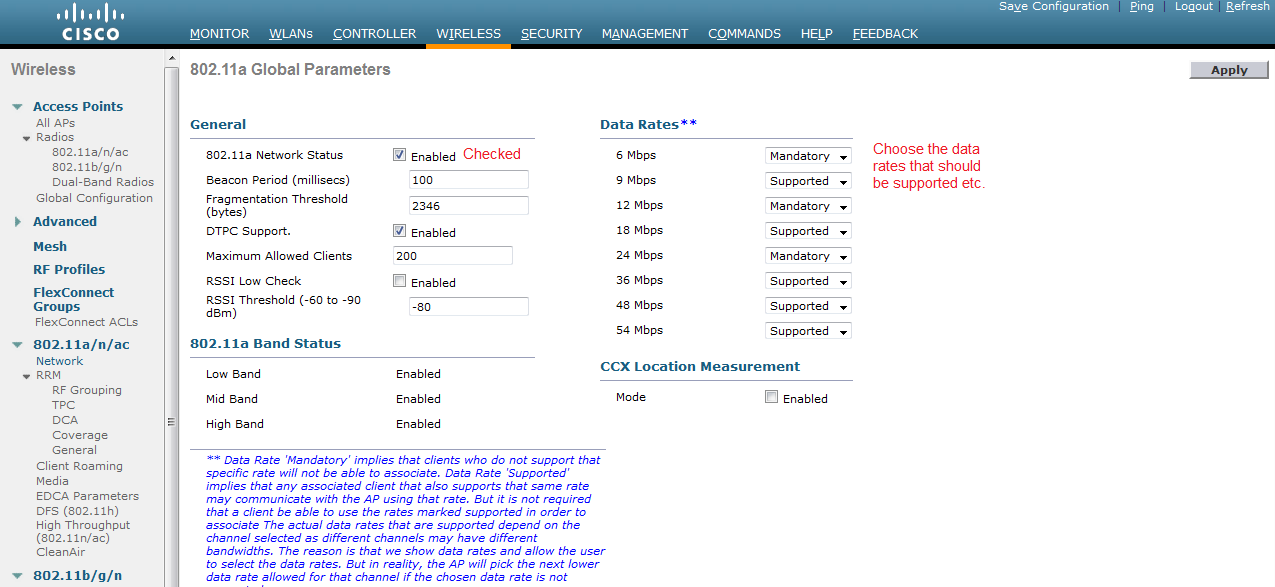Click the Cisco logo icon
Screen dimensions: 1275x587
pos(90,22)
